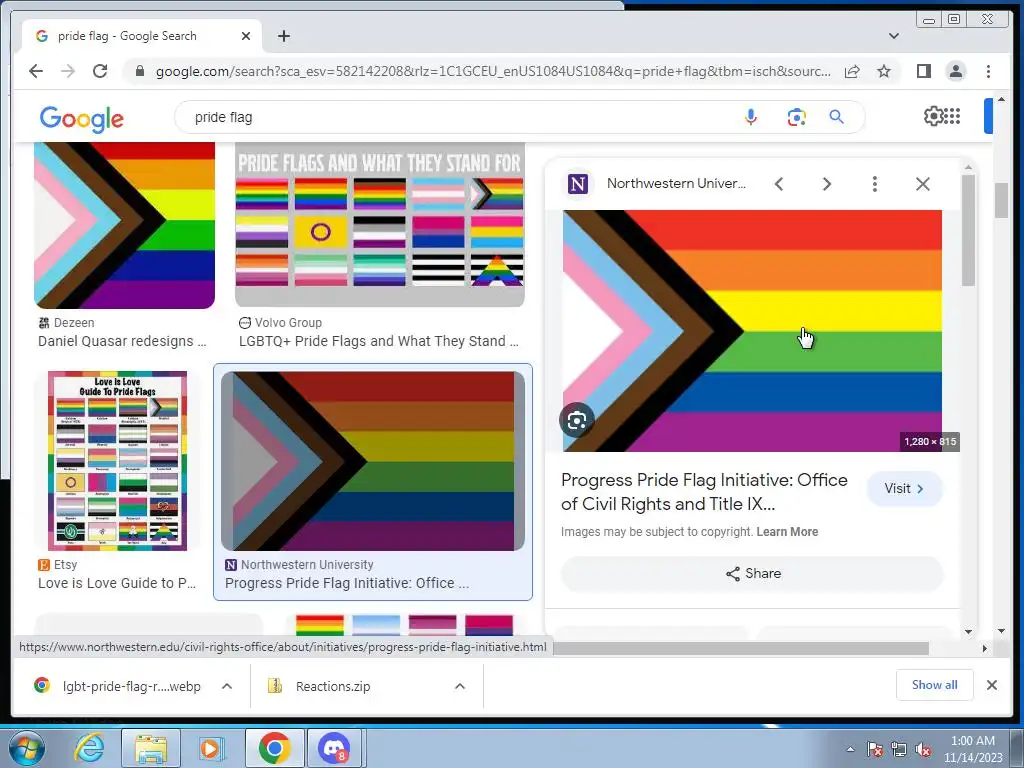This screenshot has height=768, width=1024.
Task: Open Windows Explorer from taskbar
Action: (x=151, y=748)
